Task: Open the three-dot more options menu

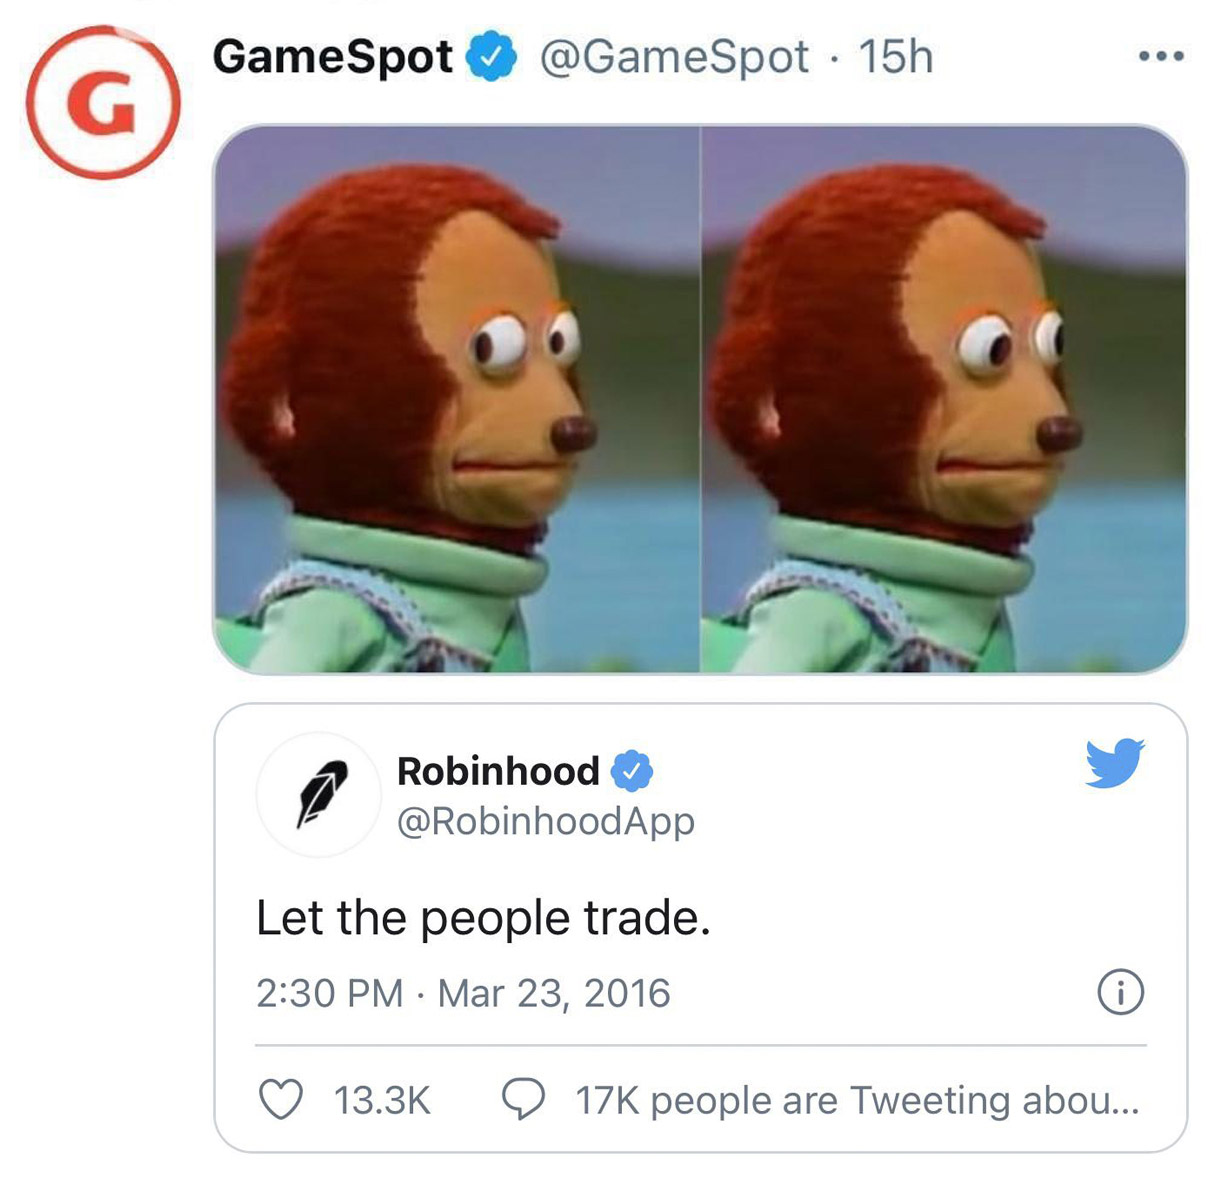Action: [1161, 56]
